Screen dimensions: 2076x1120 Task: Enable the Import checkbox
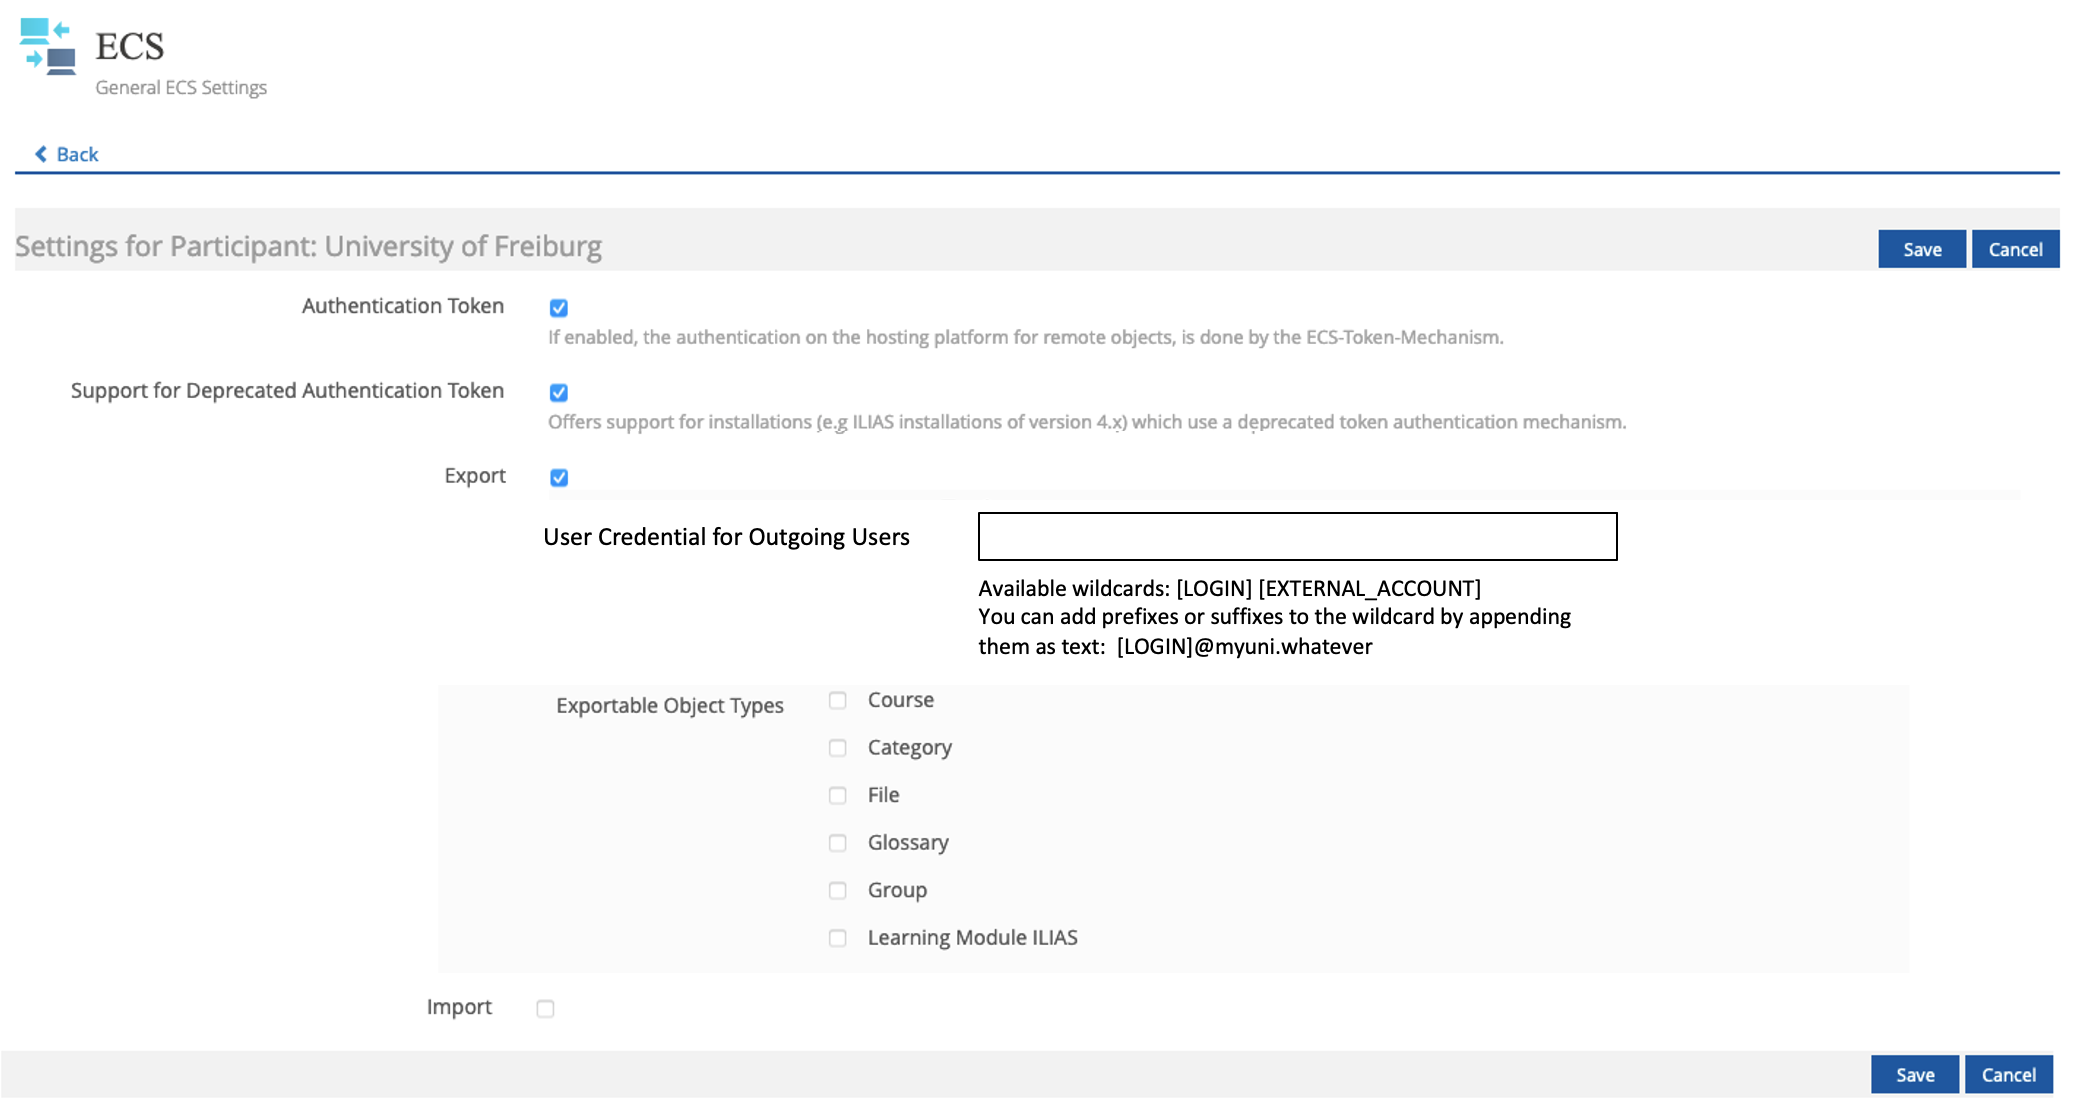click(x=545, y=1009)
